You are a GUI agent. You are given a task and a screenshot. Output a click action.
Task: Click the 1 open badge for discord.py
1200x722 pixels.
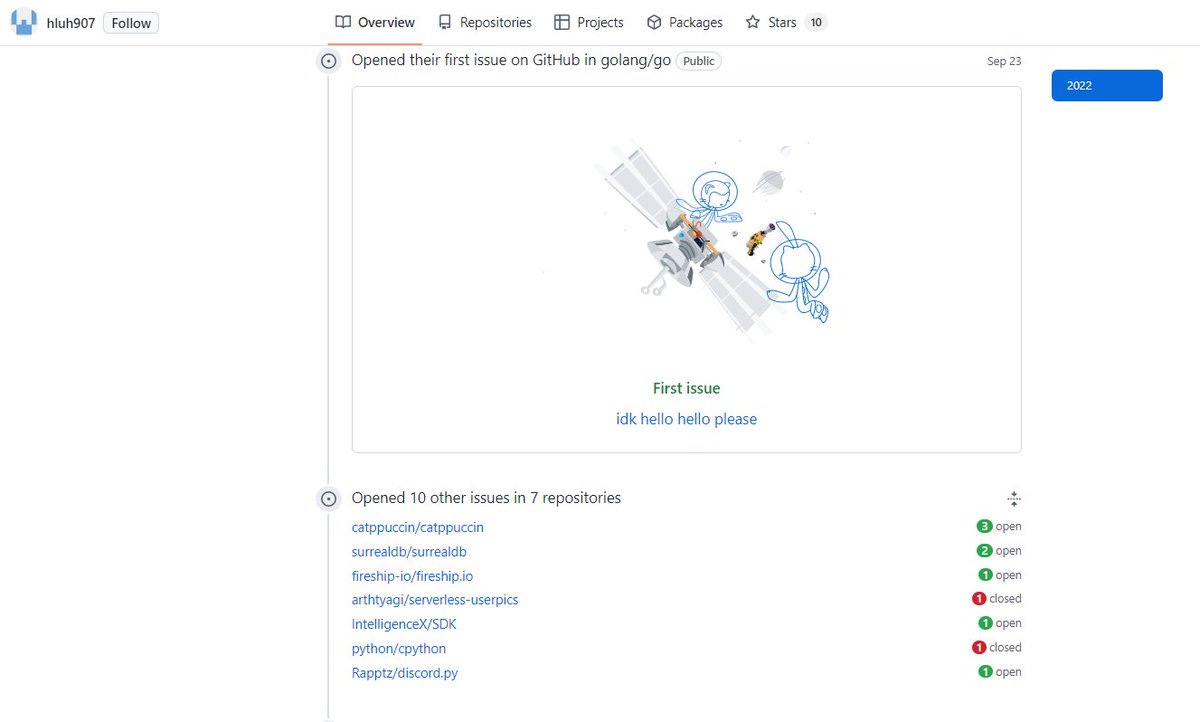click(x=999, y=672)
